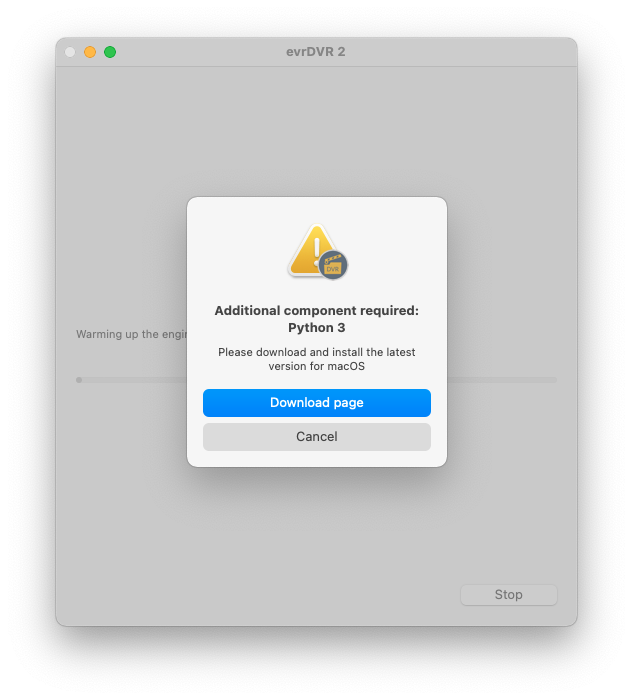Click the progress bar start indicator dot
The image size is (633, 700).
point(79,380)
